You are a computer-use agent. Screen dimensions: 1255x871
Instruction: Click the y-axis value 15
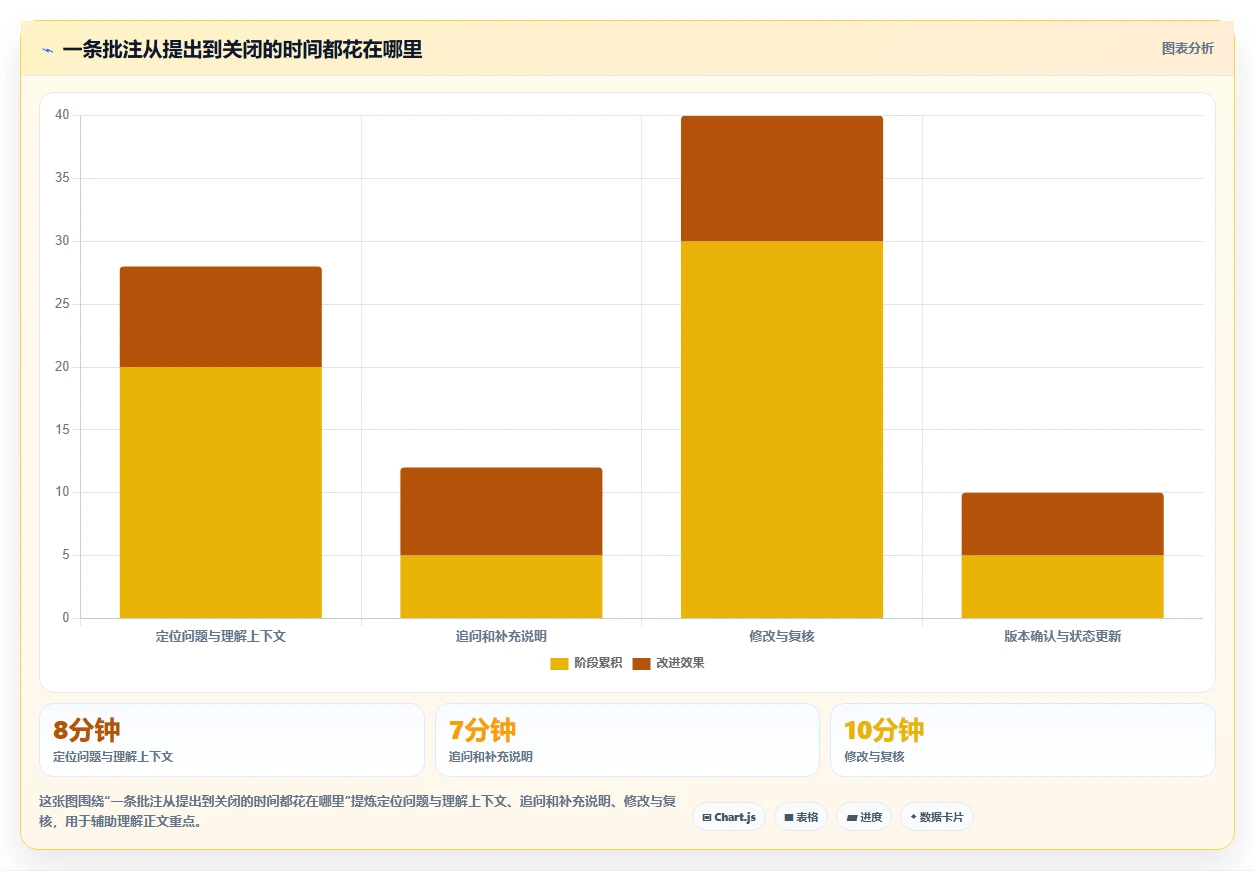pyautogui.click(x=62, y=430)
